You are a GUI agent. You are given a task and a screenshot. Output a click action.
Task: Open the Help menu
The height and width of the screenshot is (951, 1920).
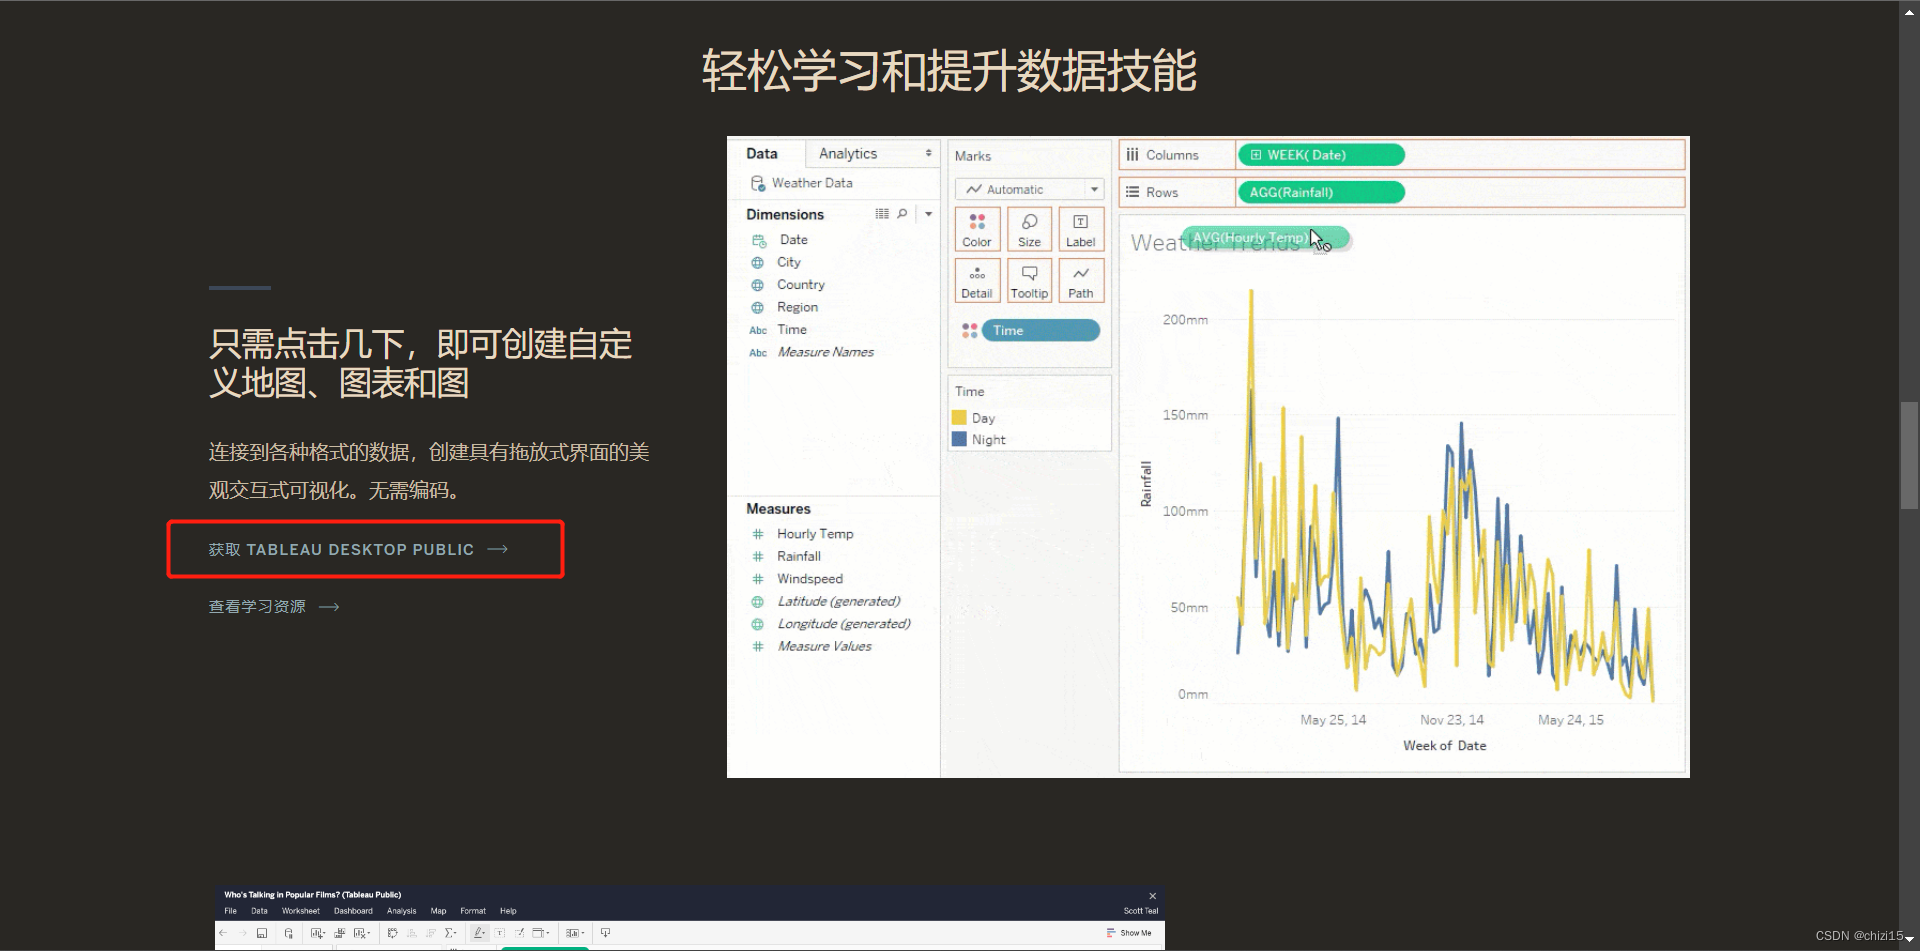click(x=508, y=911)
